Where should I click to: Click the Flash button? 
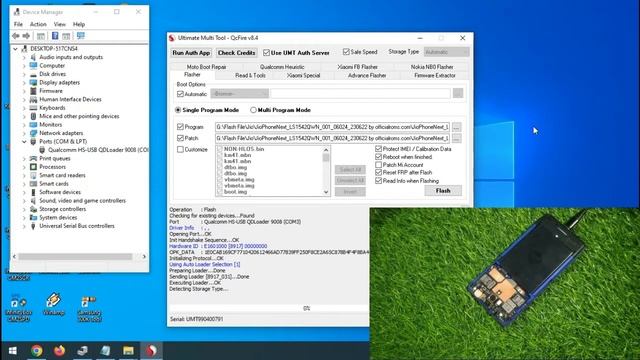(x=443, y=191)
